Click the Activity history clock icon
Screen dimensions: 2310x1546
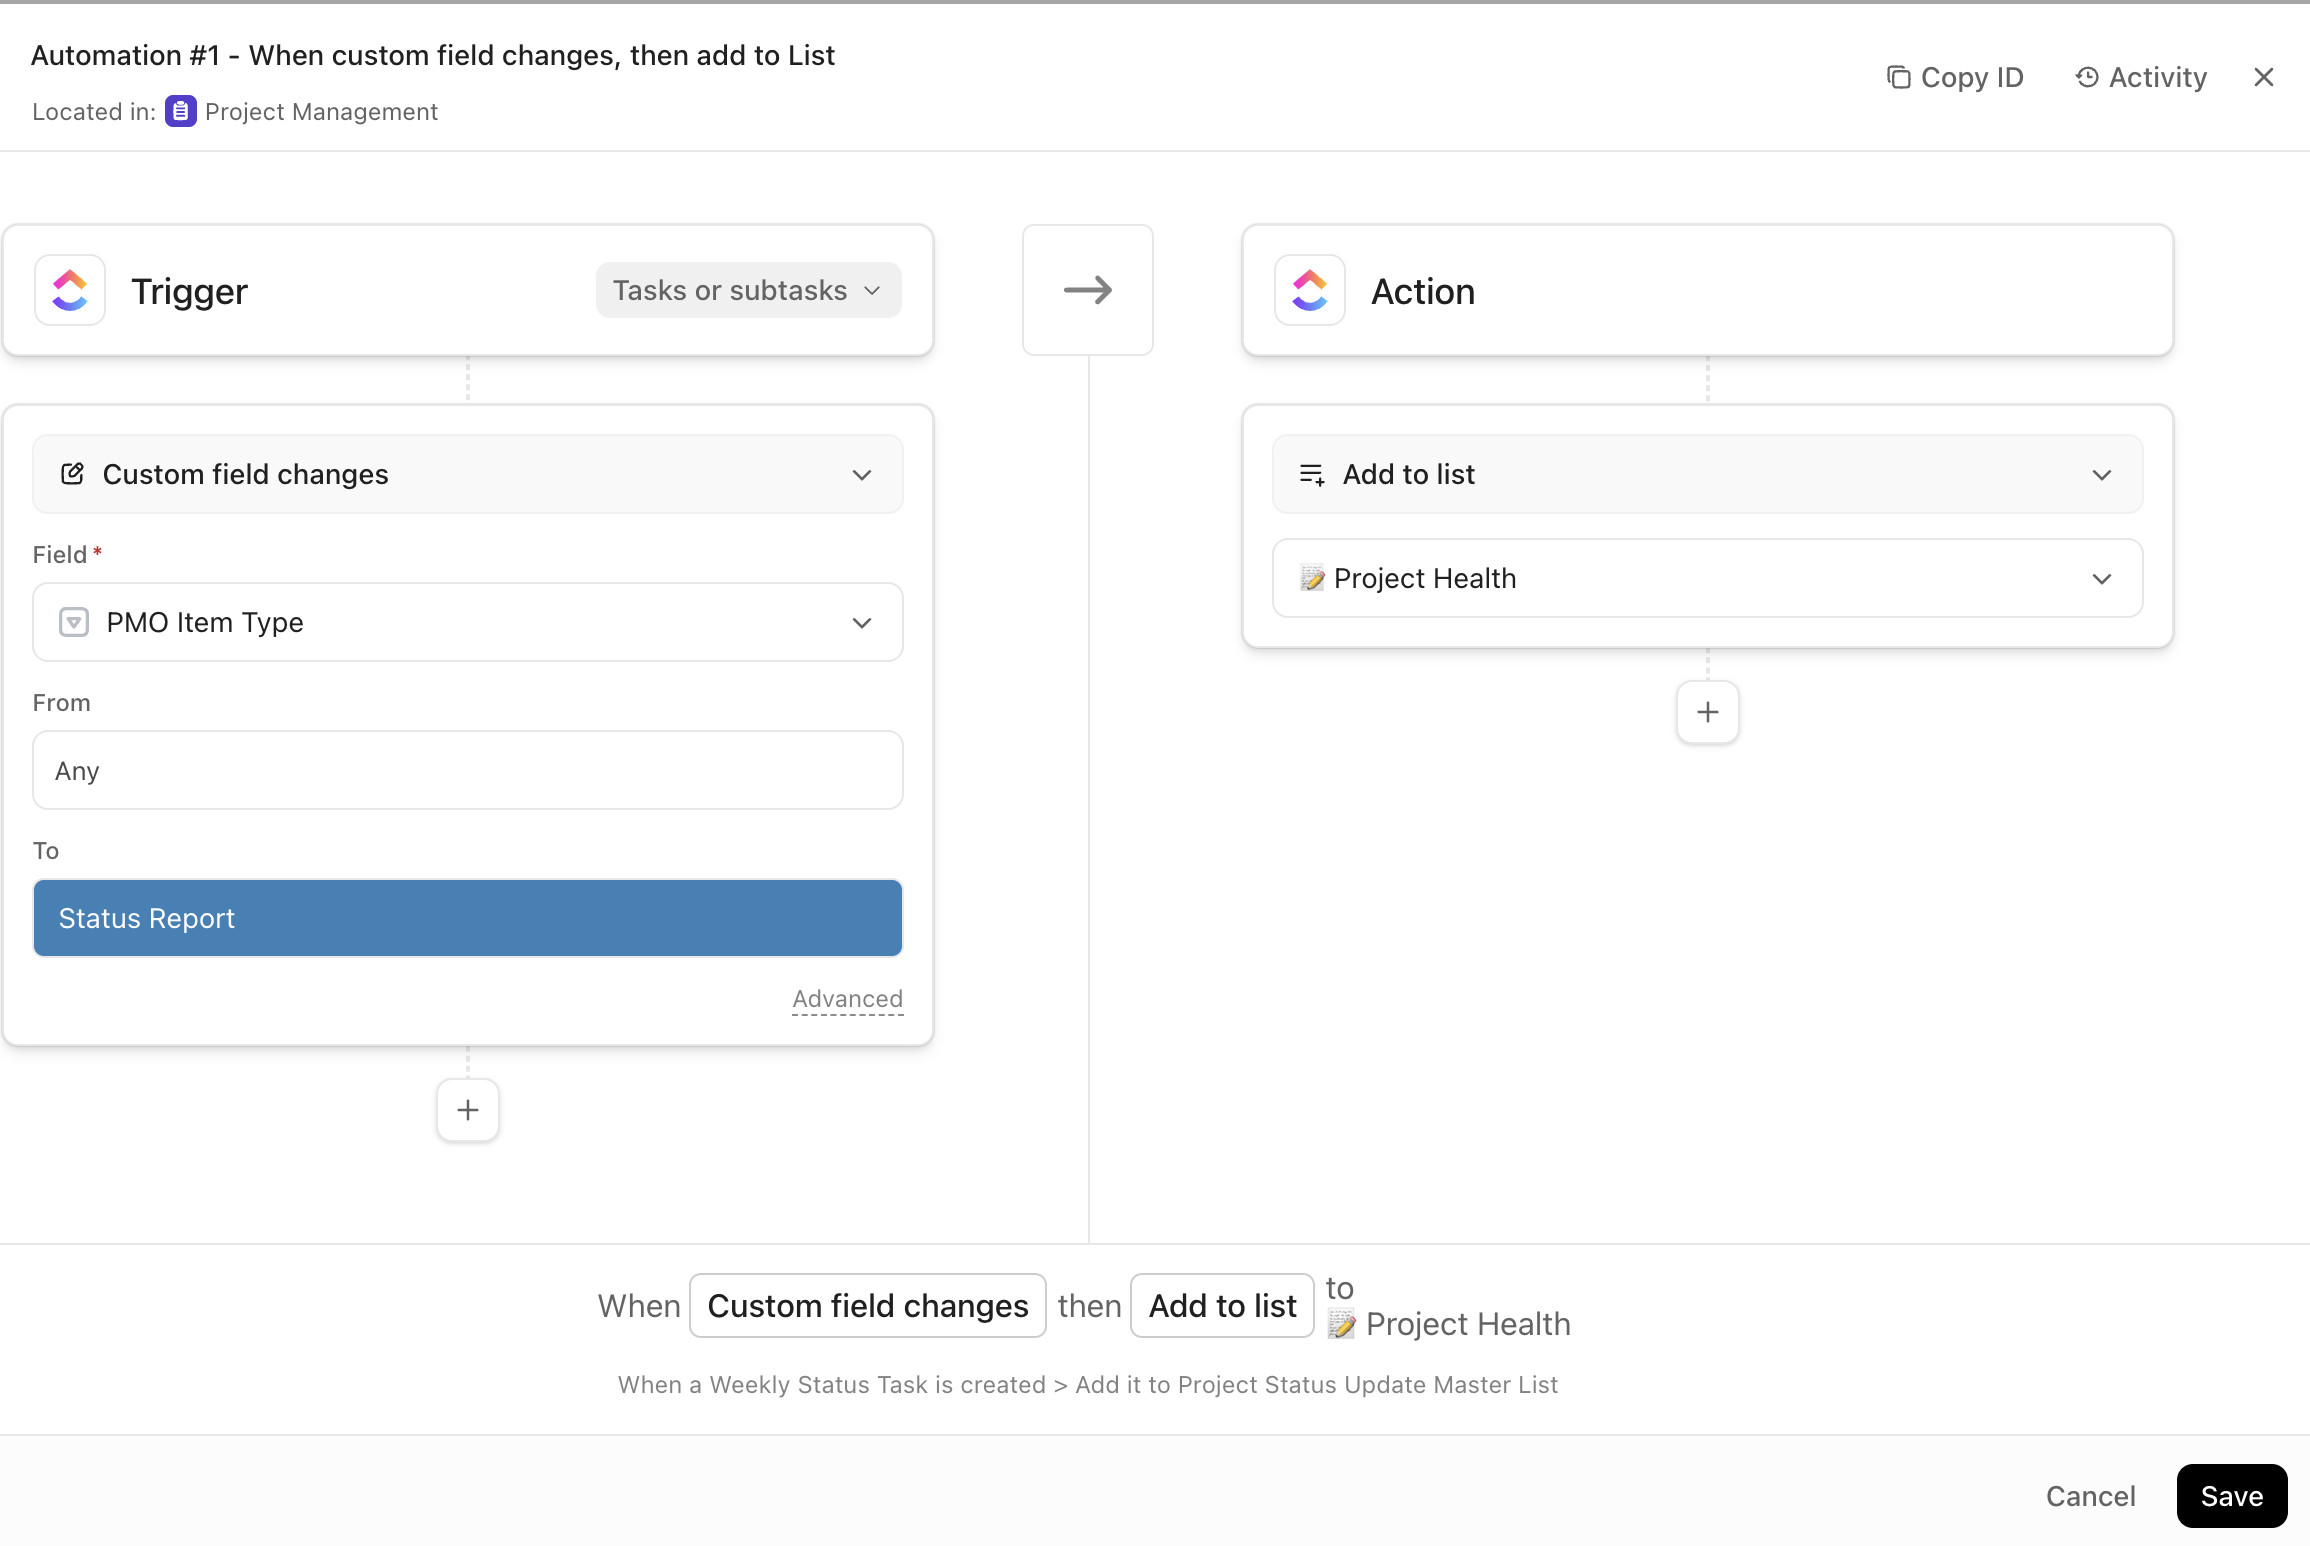2087,76
